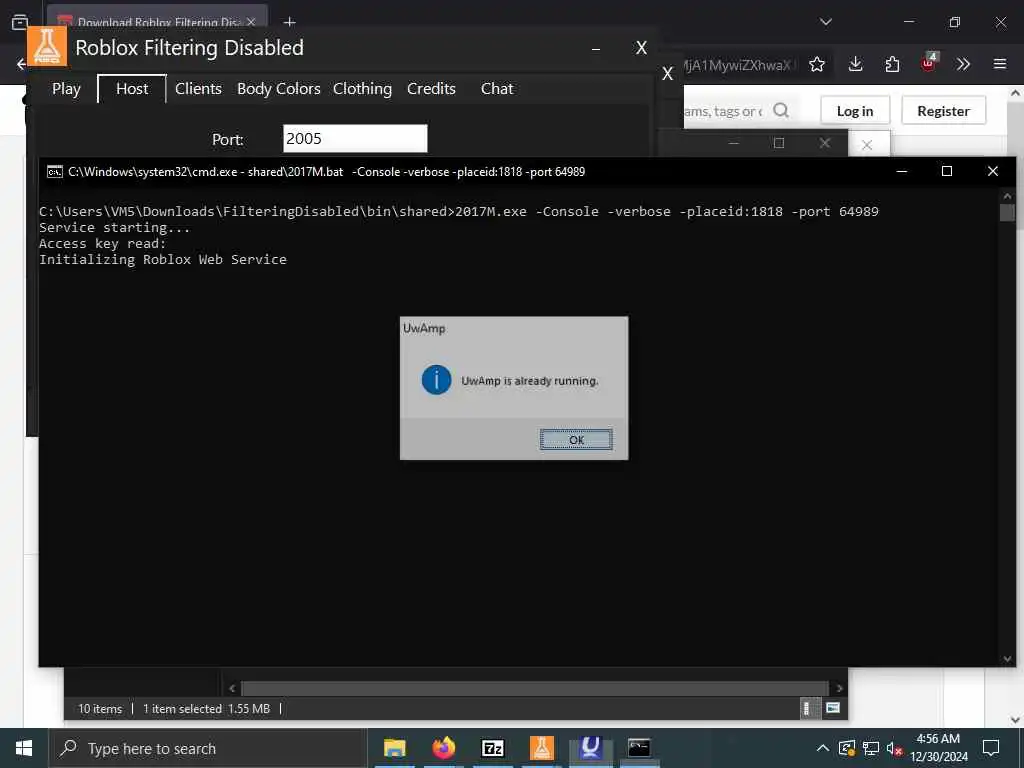The image size is (1024, 768).
Task: Click the muted volume tray icon
Action: click(x=895, y=748)
